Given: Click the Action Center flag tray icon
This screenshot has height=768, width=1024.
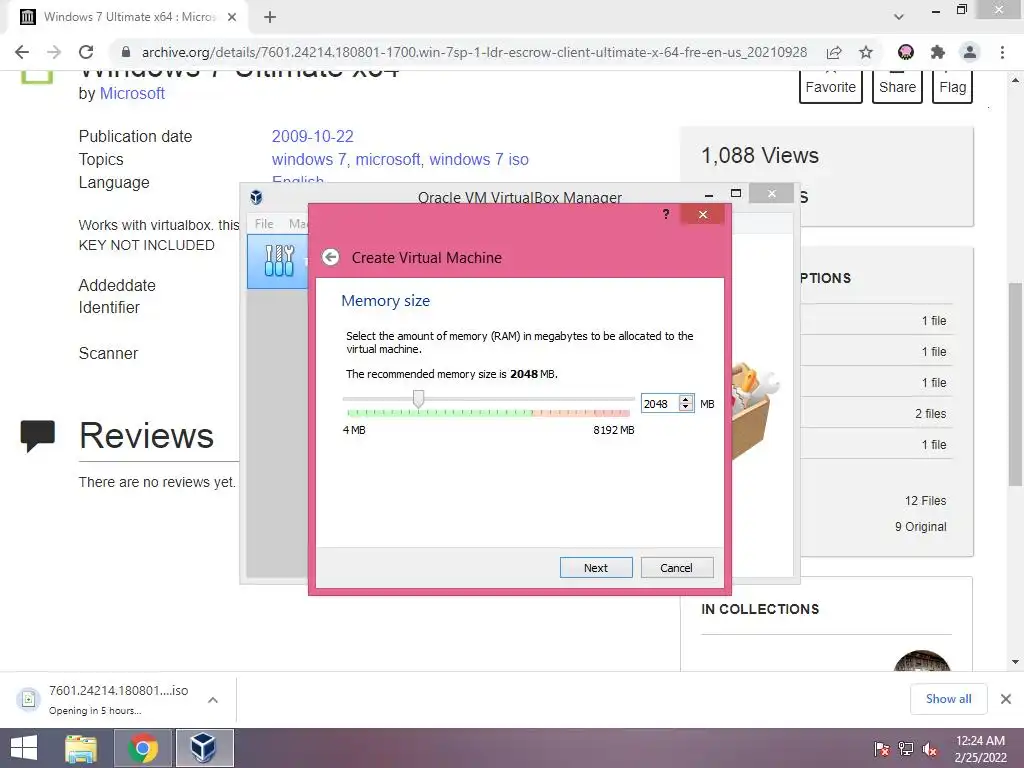Looking at the screenshot, I should [x=882, y=749].
